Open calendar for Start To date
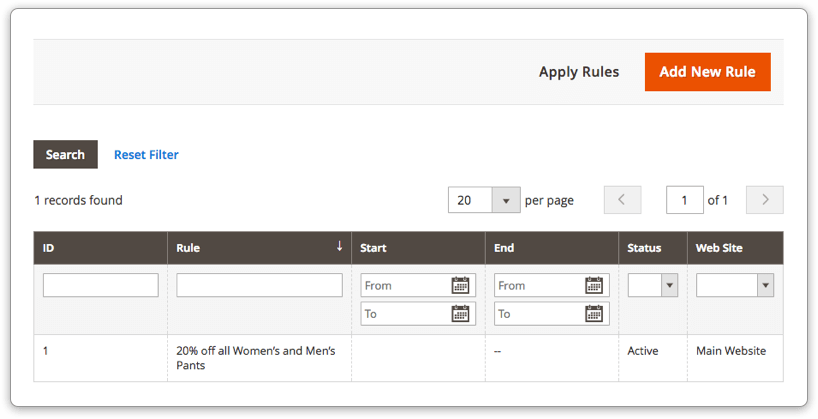 point(460,314)
